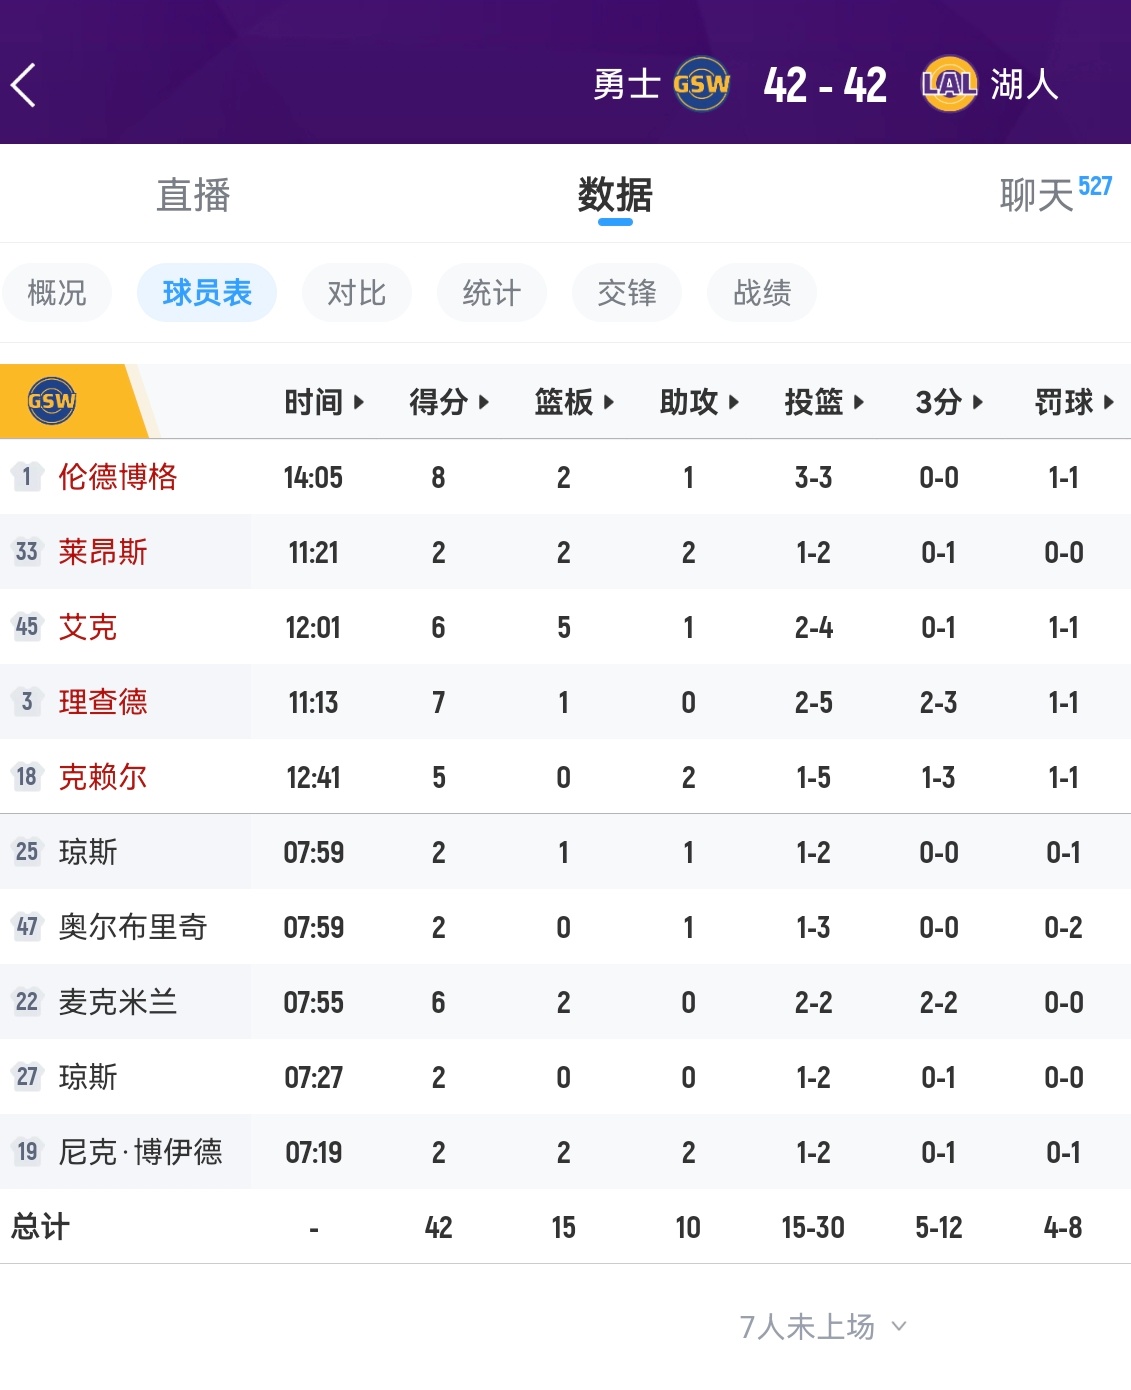
Task: Open player 琼斯 number 25 profile
Action: tap(88, 852)
